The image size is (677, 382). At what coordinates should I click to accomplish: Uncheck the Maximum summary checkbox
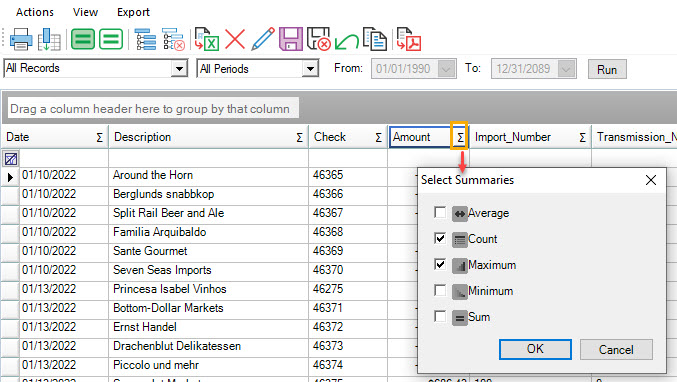point(440,264)
